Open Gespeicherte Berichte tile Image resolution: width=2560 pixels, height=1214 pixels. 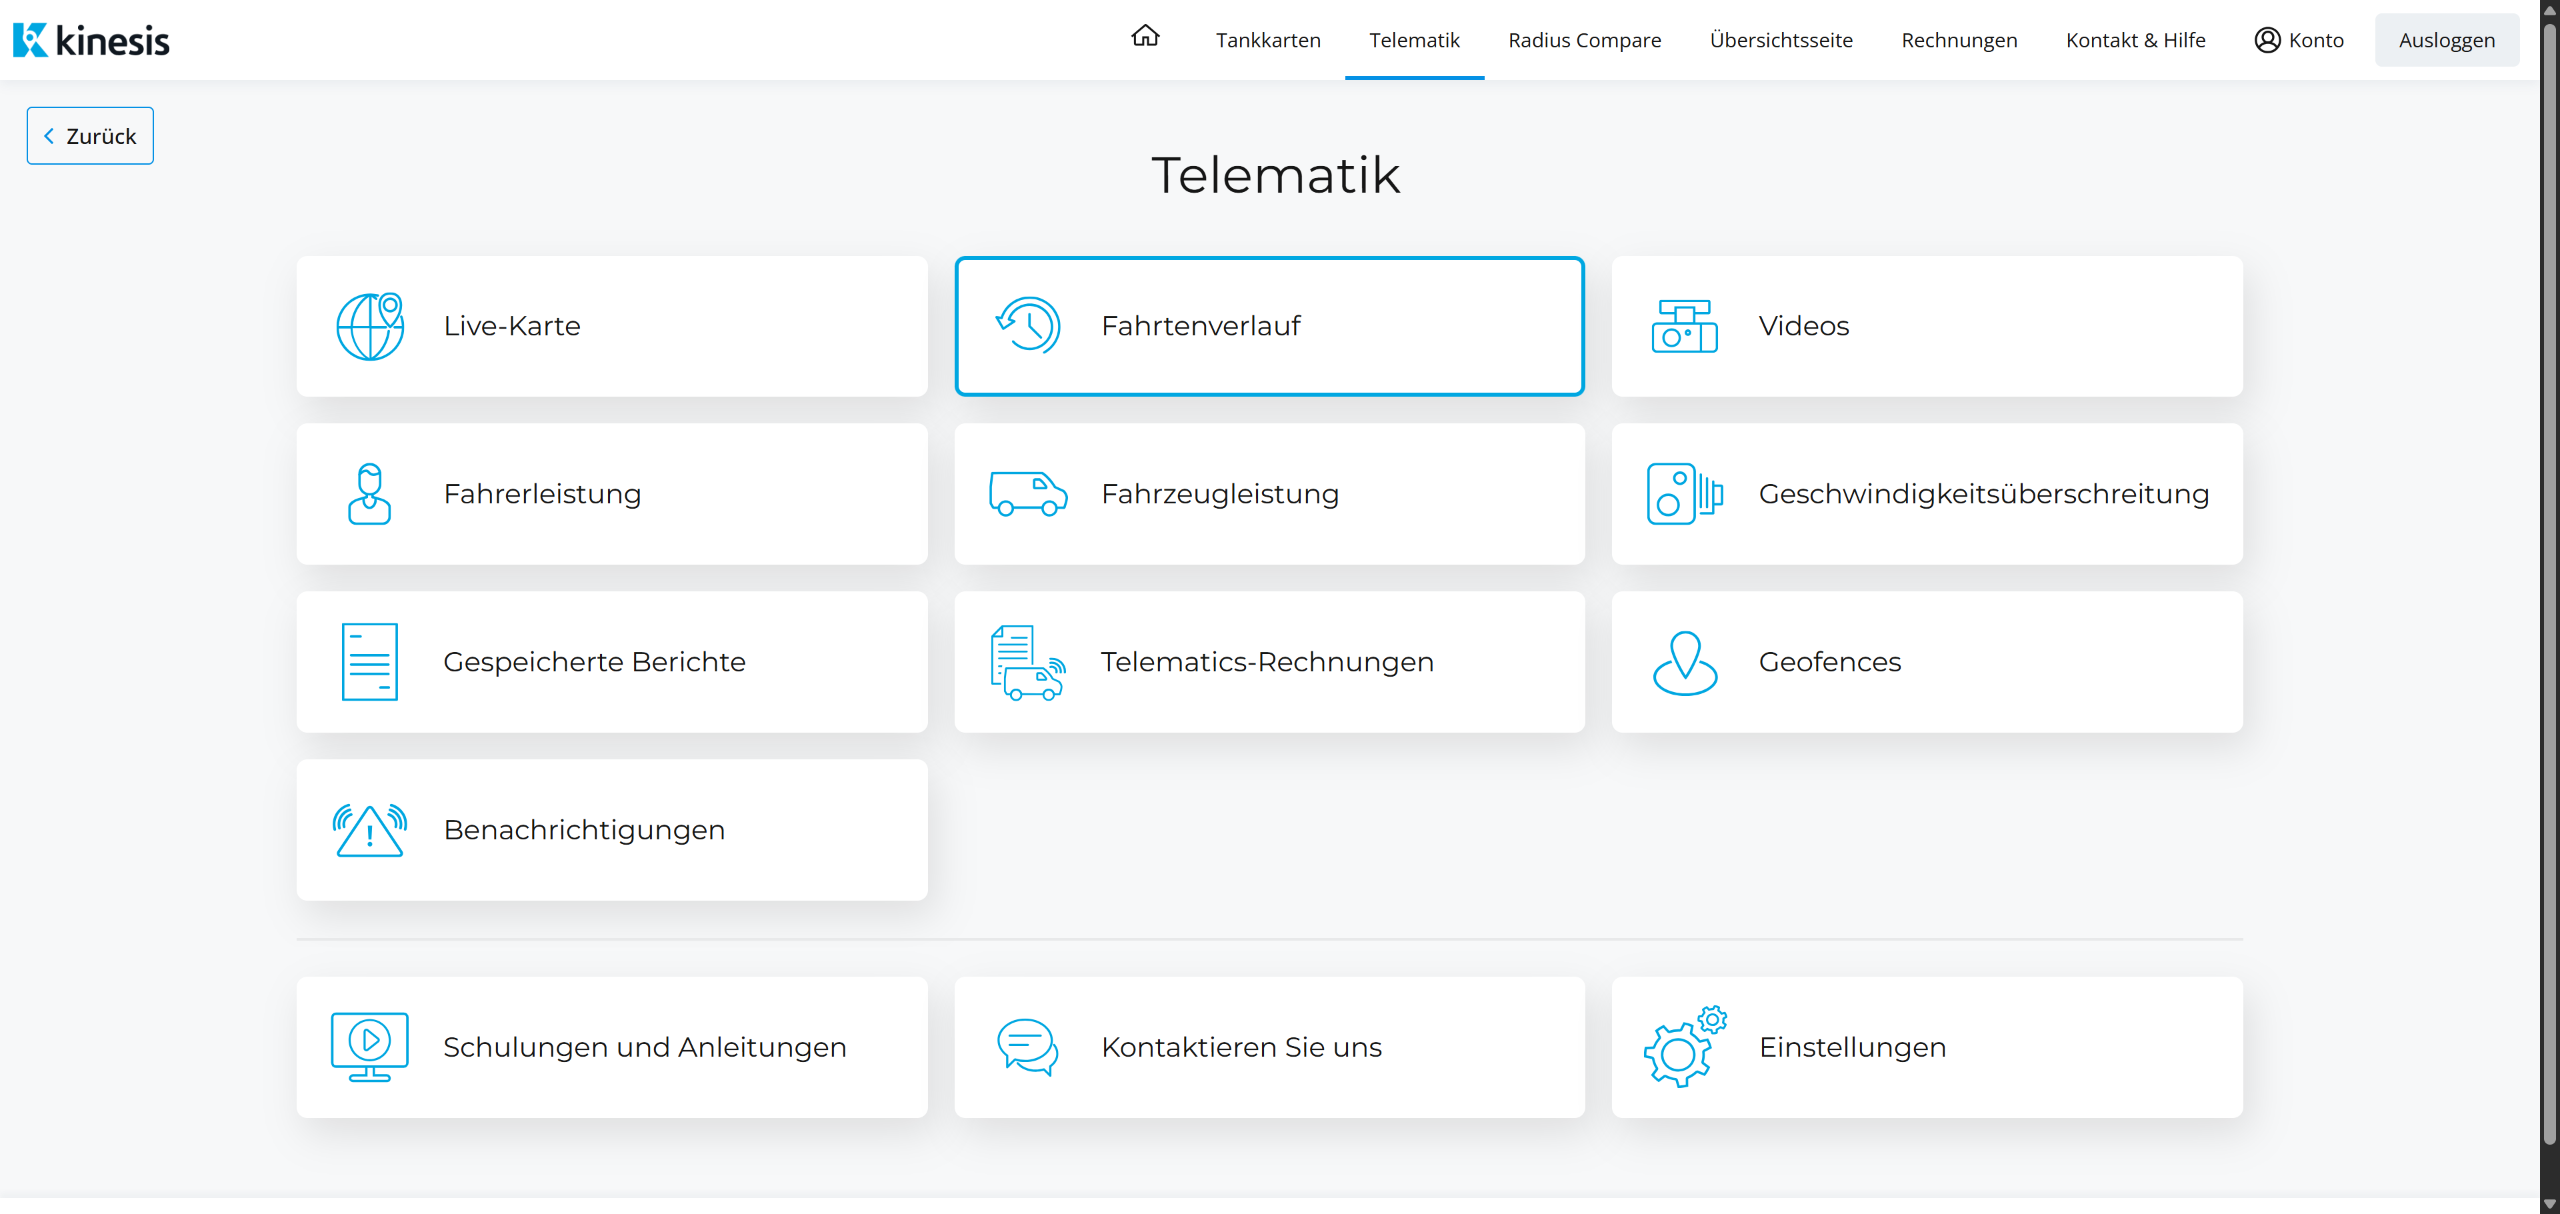point(612,662)
